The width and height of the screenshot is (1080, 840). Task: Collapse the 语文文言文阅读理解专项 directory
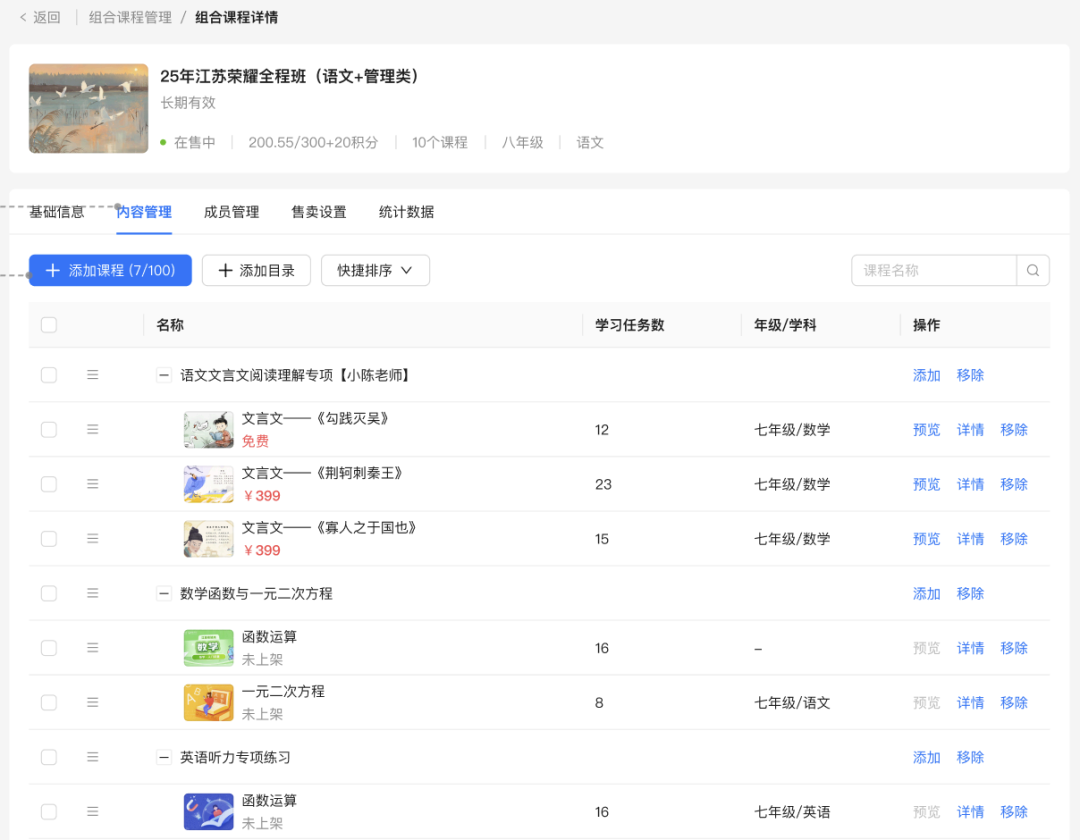coord(164,375)
